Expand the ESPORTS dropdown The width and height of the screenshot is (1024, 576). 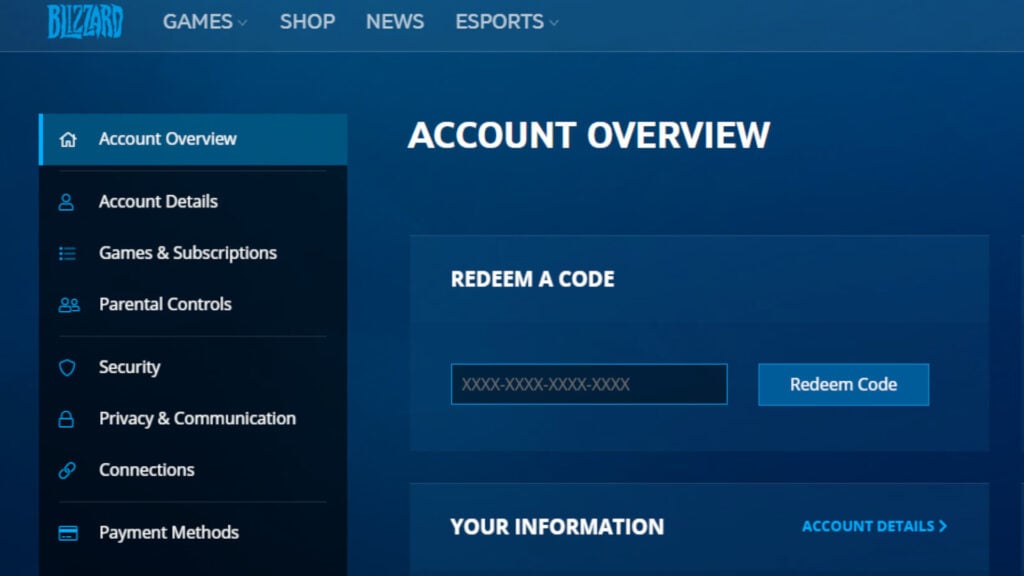505,21
